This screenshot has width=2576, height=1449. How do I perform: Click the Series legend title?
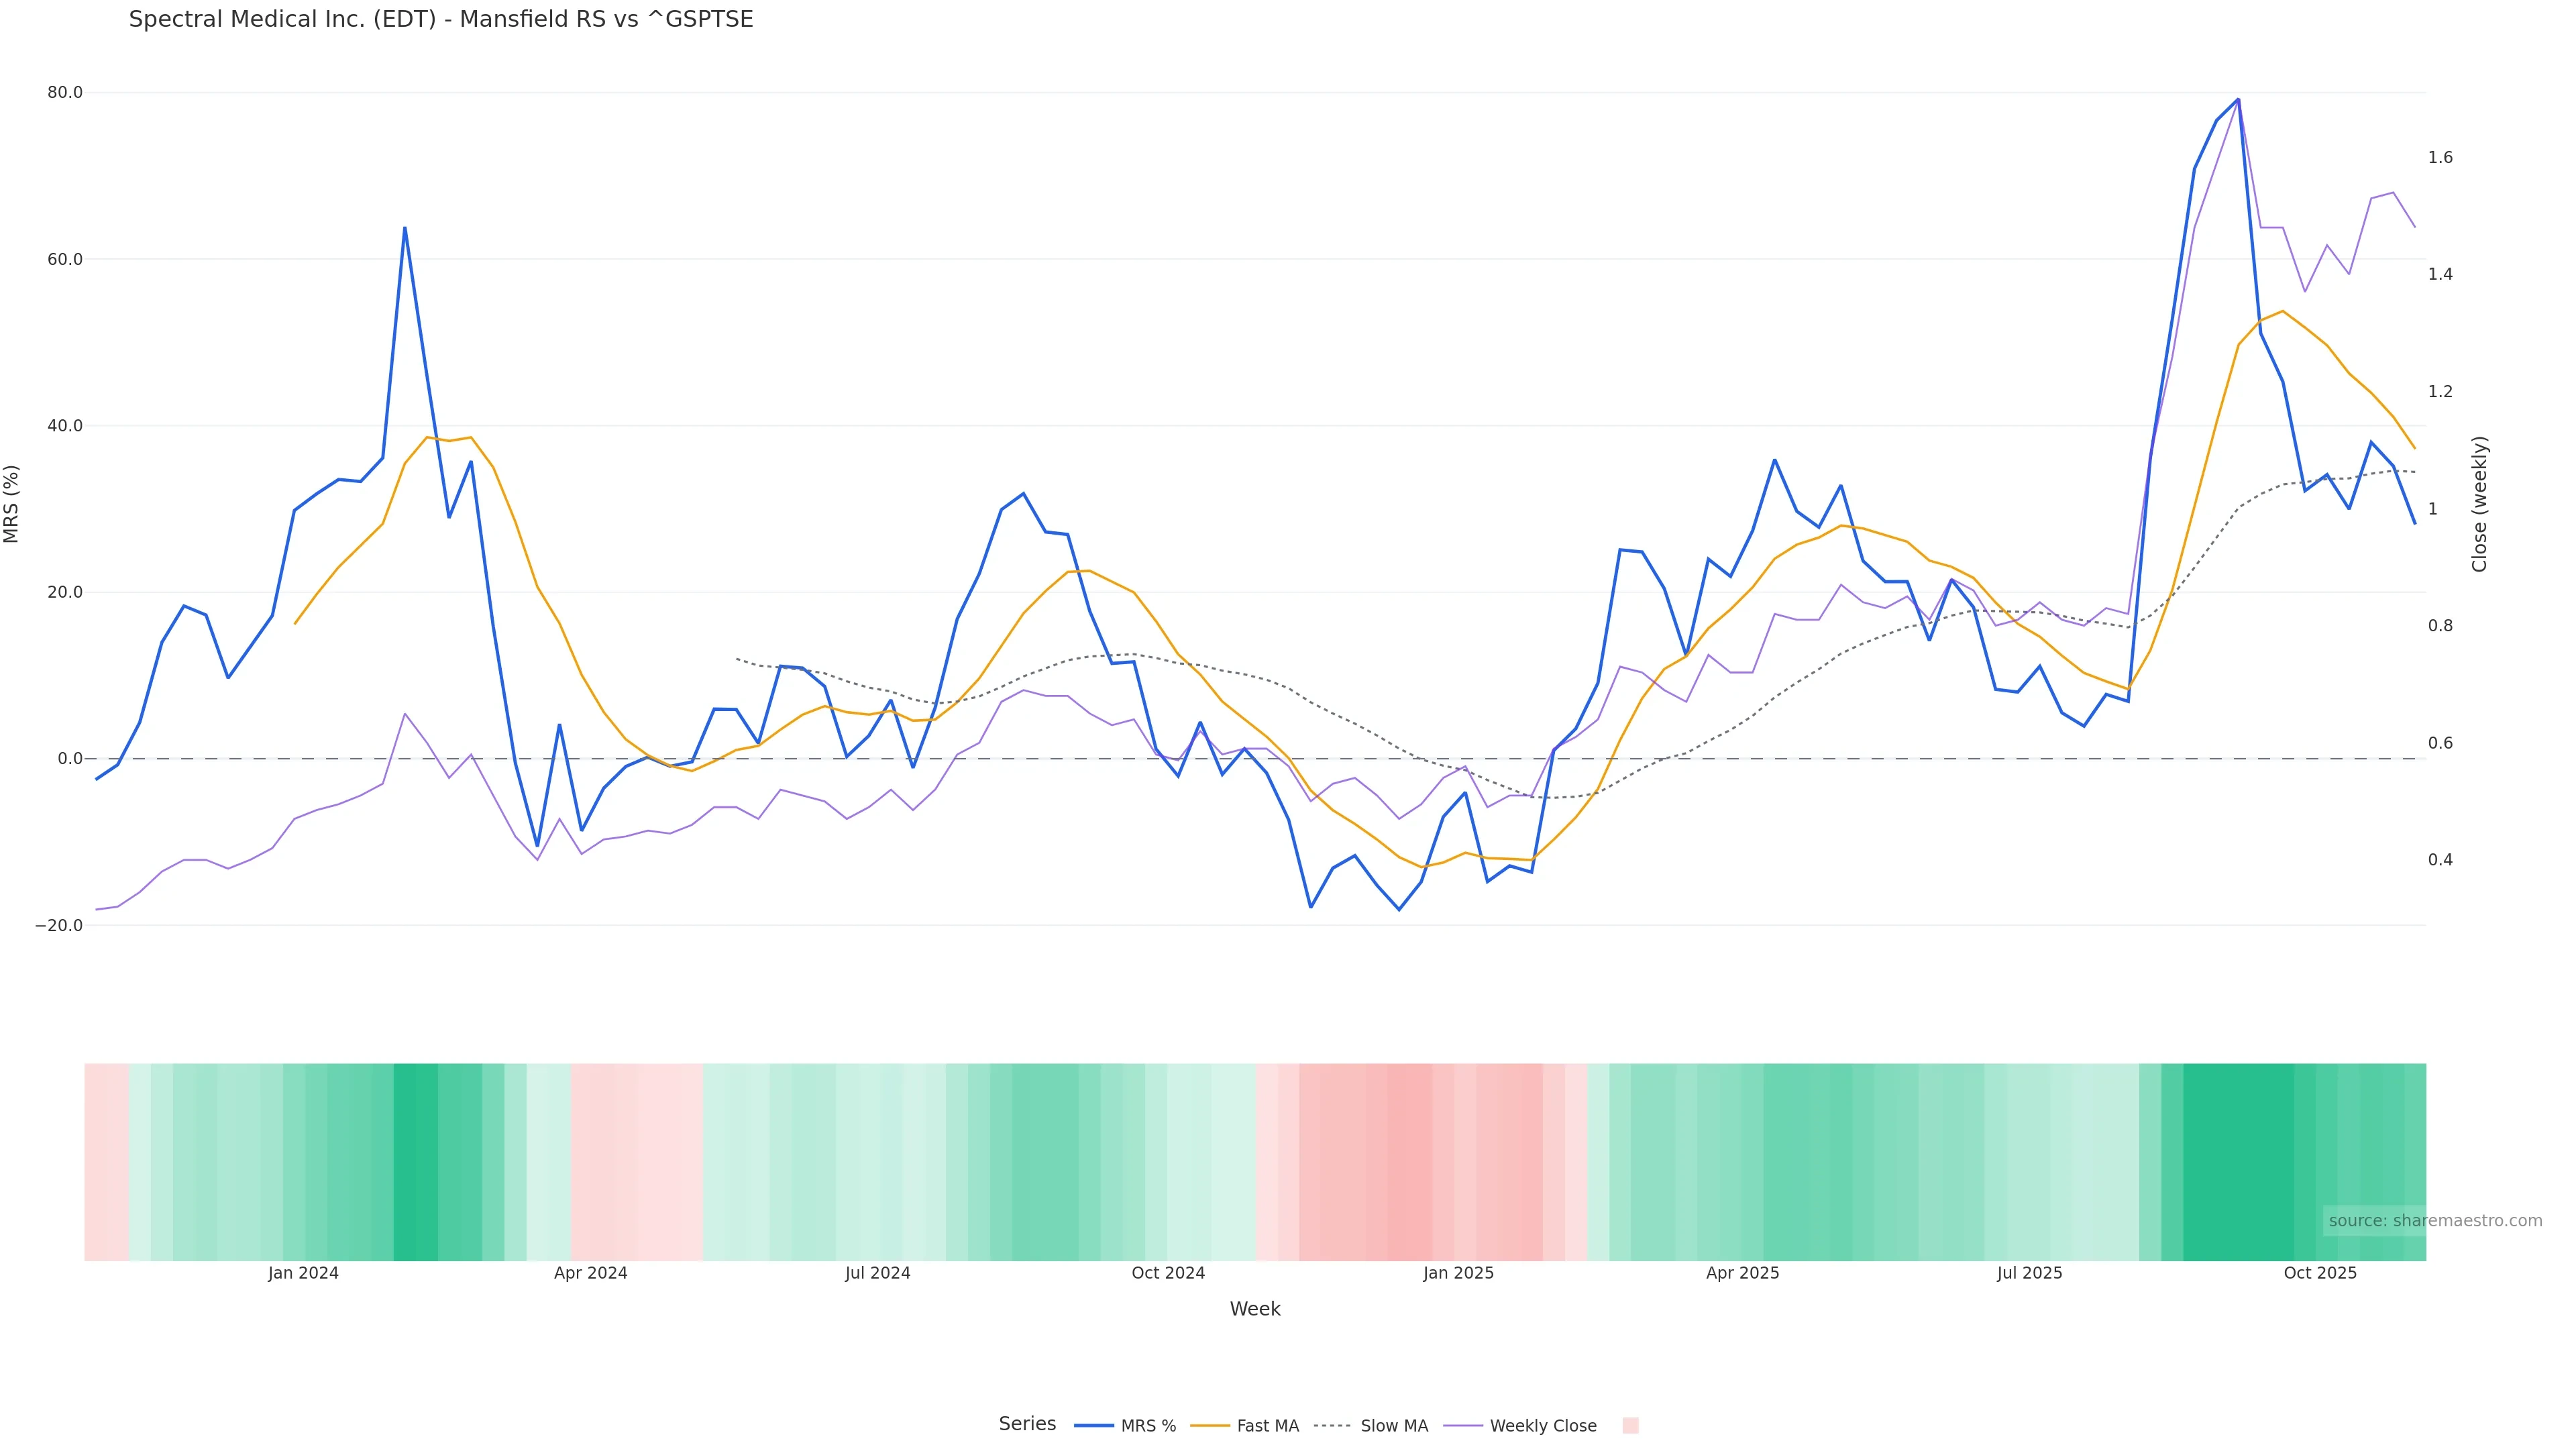tap(1027, 1424)
